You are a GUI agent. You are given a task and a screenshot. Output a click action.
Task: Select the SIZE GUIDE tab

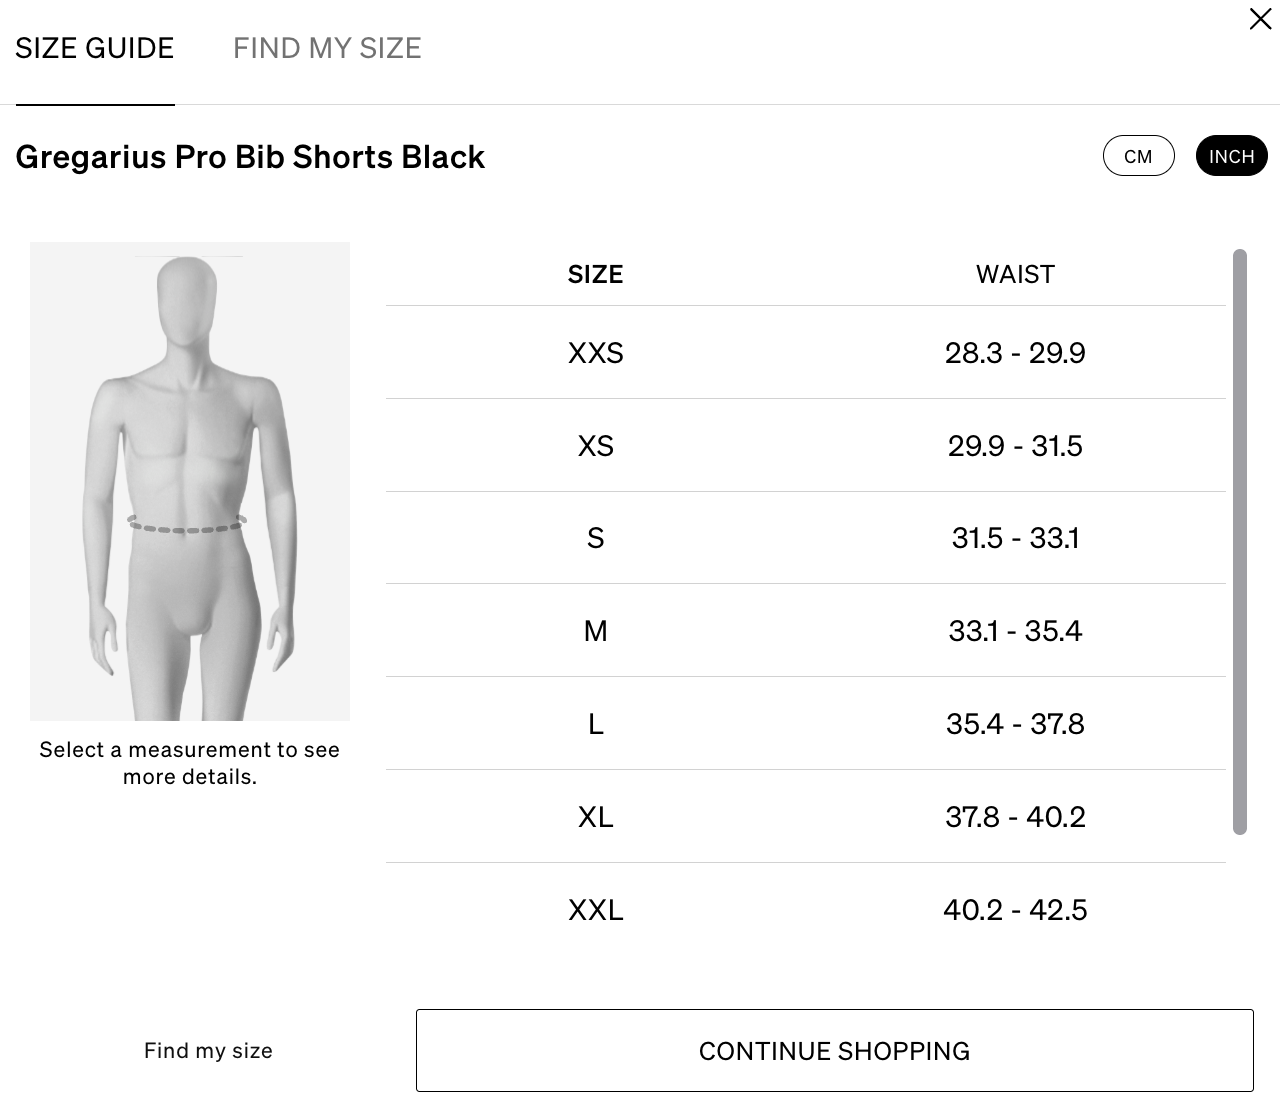coord(95,48)
